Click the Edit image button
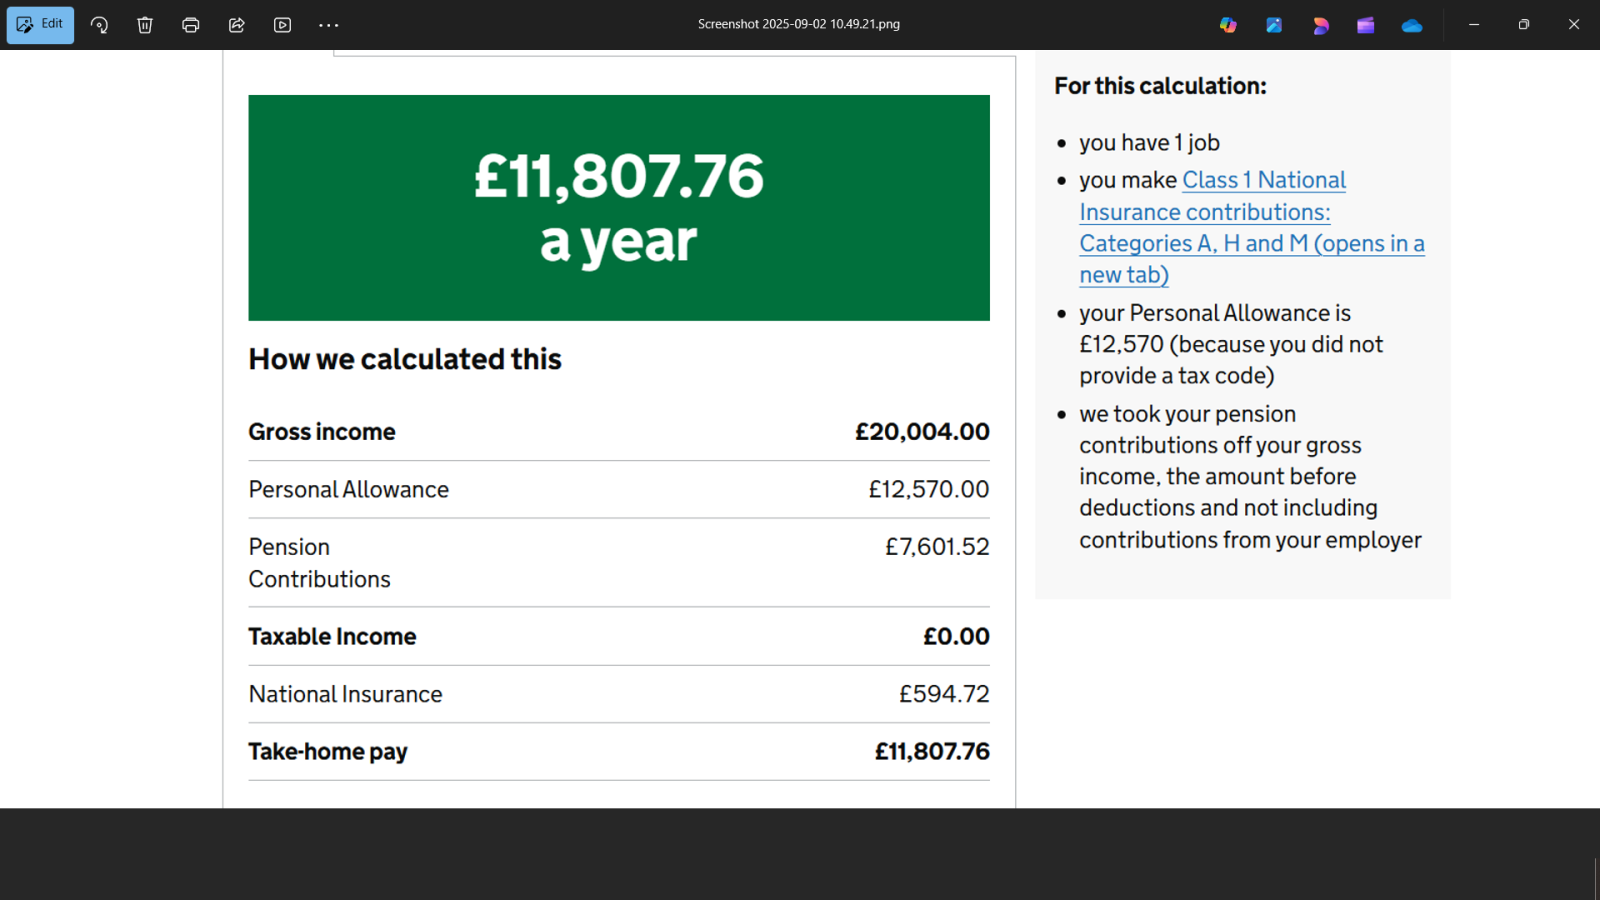The height and width of the screenshot is (900, 1600). (x=40, y=25)
